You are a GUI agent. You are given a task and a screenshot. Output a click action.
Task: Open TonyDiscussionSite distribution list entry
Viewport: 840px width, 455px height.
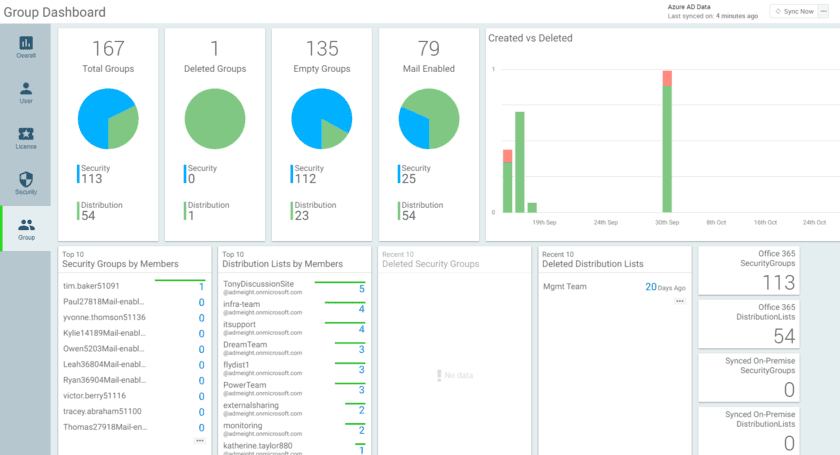coord(258,284)
